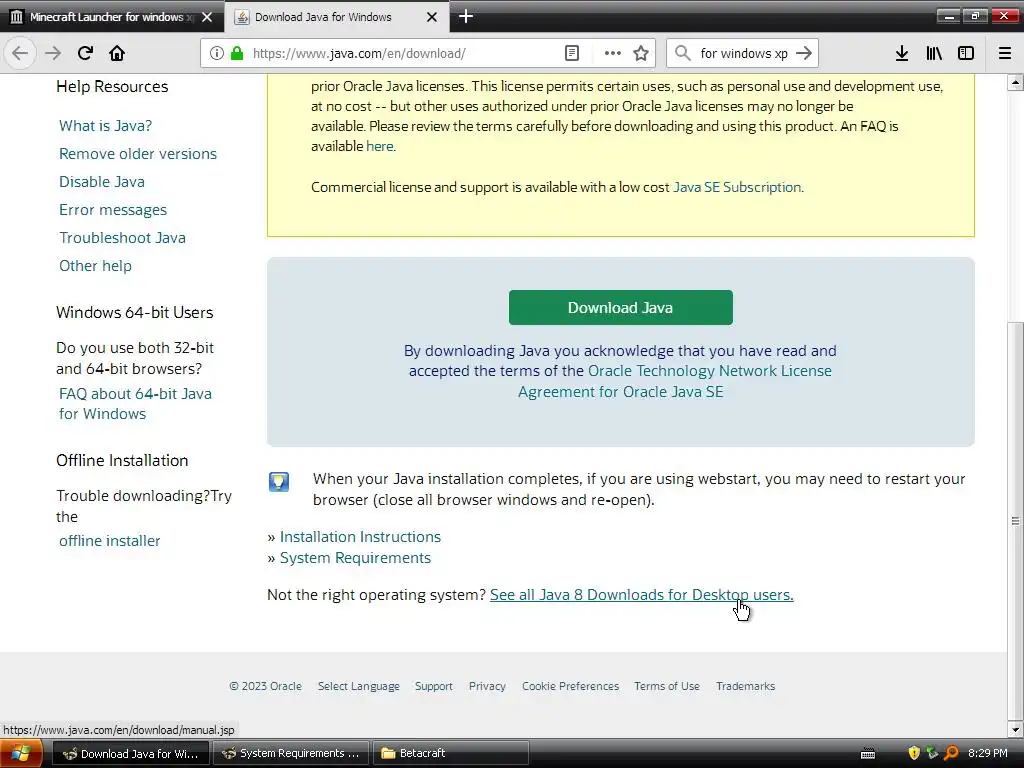1024x768 pixels.
Task: Submit search with the arrow button
Action: coord(804,53)
